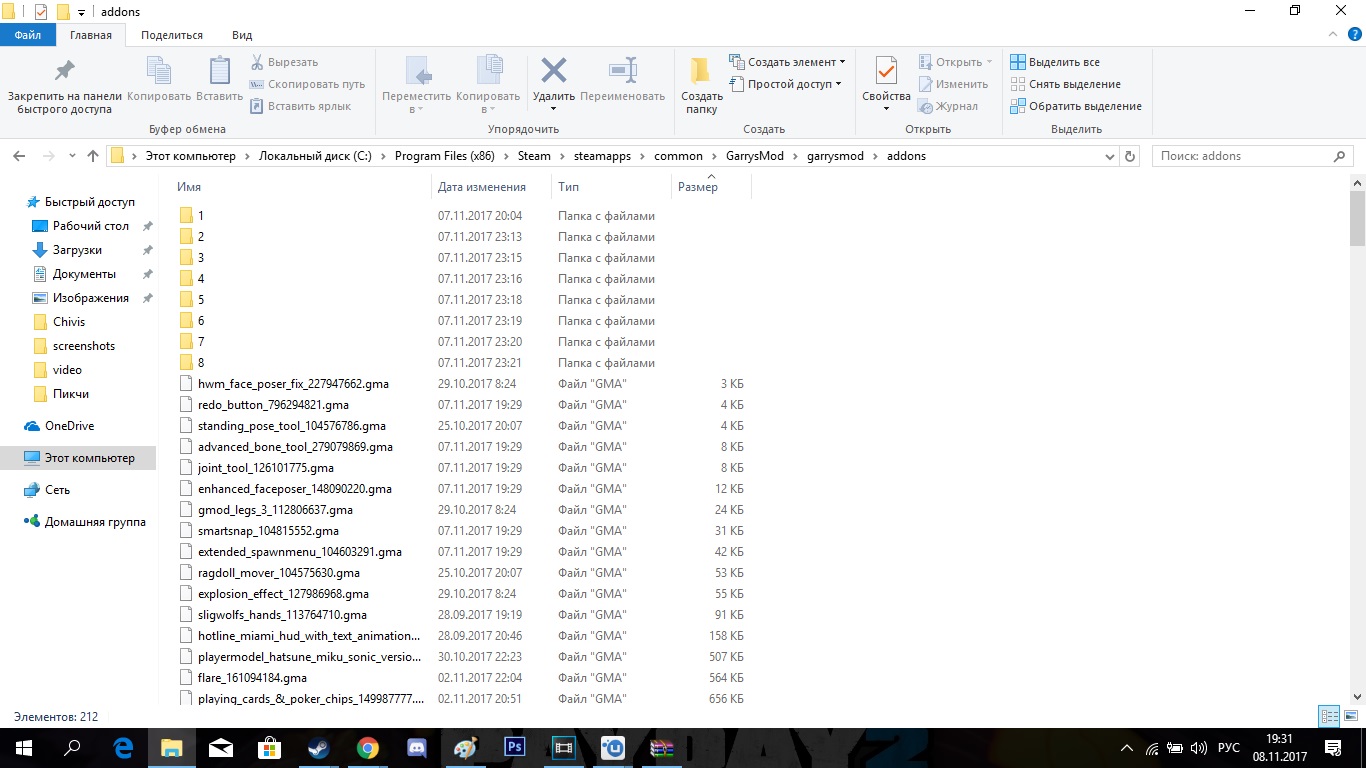The image size is (1366, 768).
Task: Click the Properties (Свойства) icon
Action: click(x=886, y=71)
